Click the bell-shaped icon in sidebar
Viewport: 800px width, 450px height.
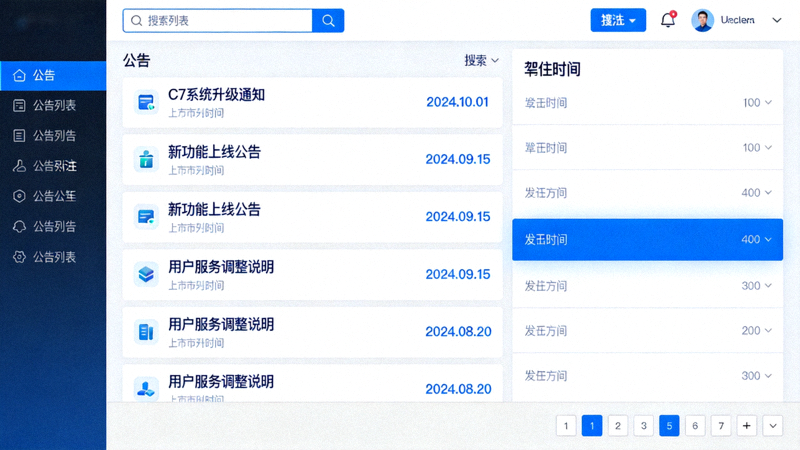tap(19, 227)
